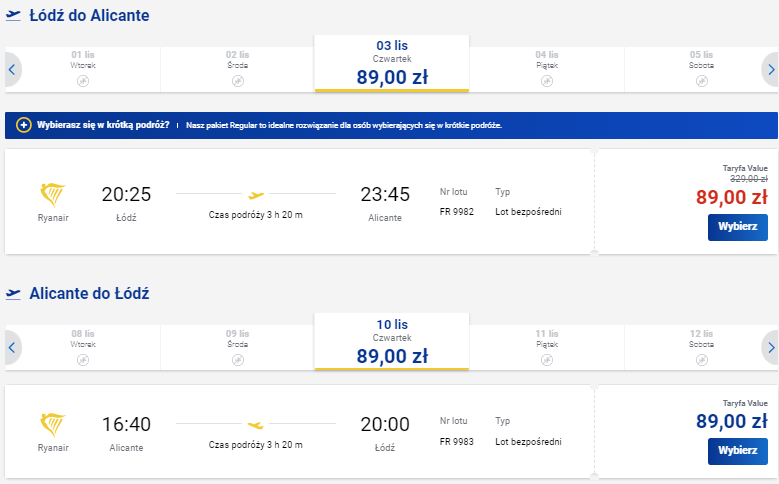
Task: Click the plus icon in the Regular package banner
Action: 23,125
